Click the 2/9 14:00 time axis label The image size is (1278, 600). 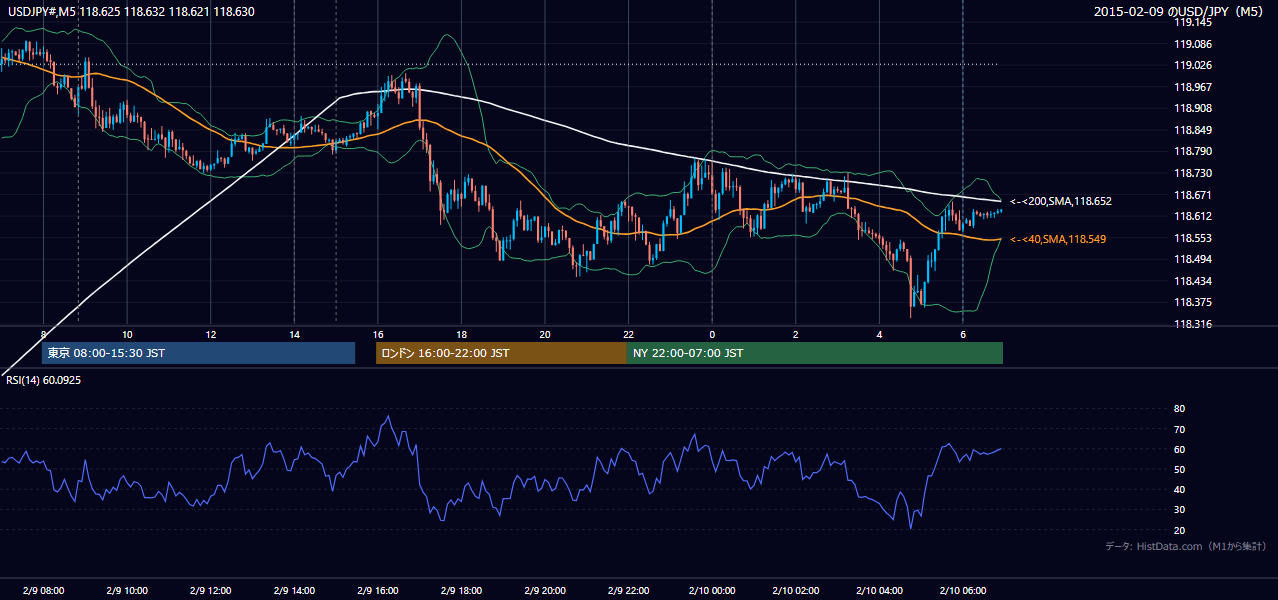(x=294, y=590)
